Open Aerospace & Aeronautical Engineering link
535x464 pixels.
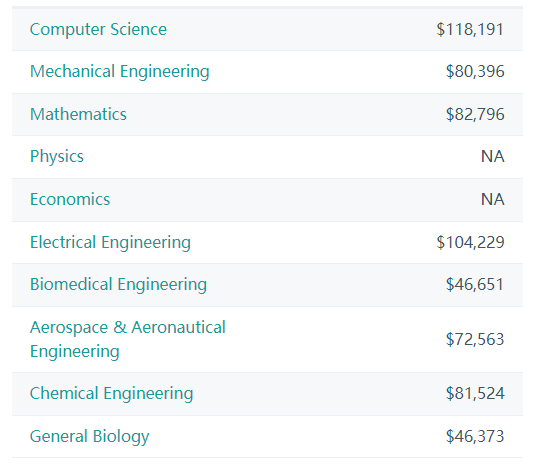128,339
